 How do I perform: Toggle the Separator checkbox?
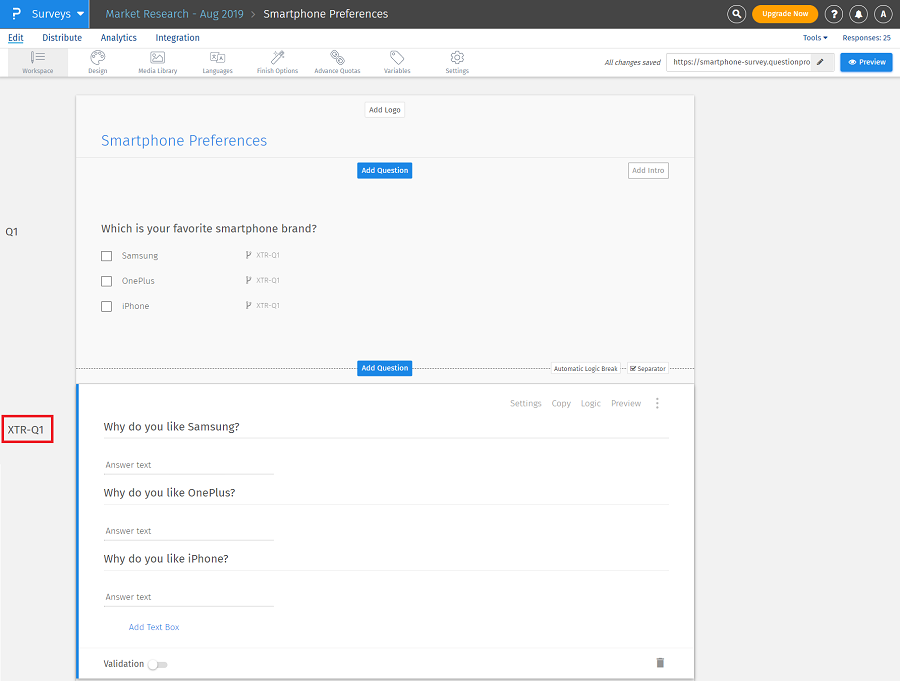click(x=633, y=369)
